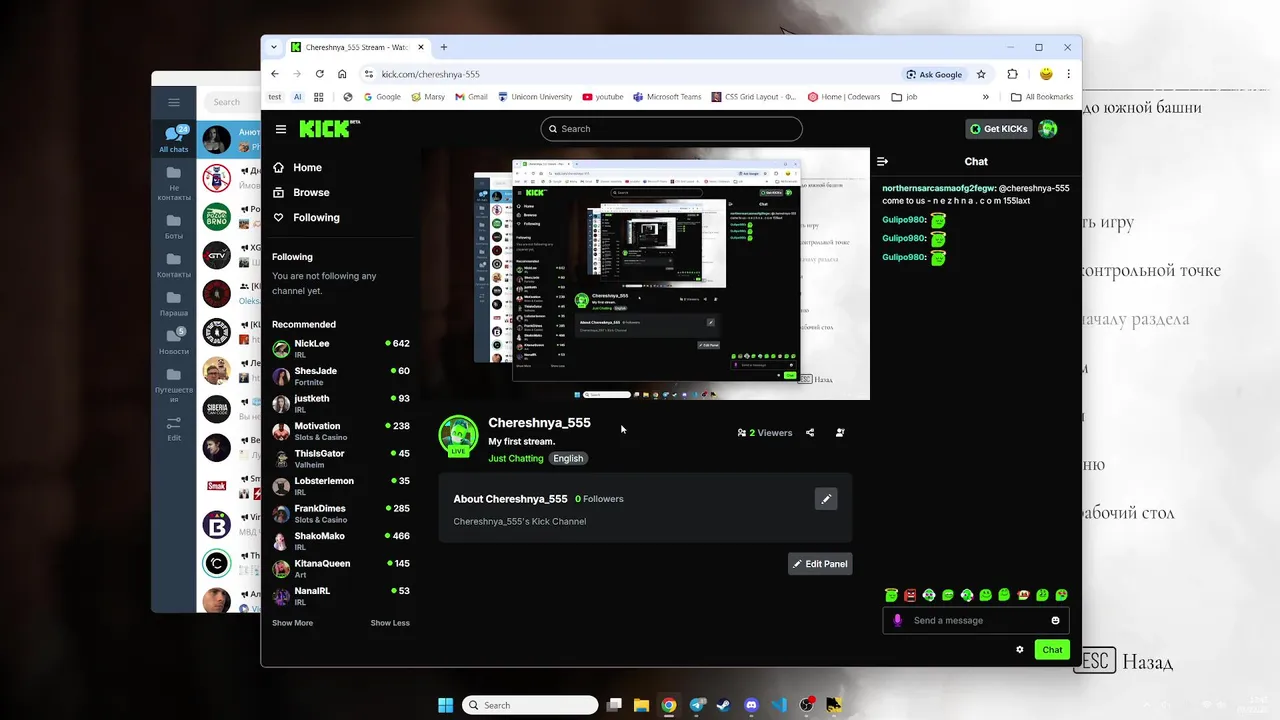Reload the page in Chrome
This screenshot has width=1280, height=720.
[319, 74]
